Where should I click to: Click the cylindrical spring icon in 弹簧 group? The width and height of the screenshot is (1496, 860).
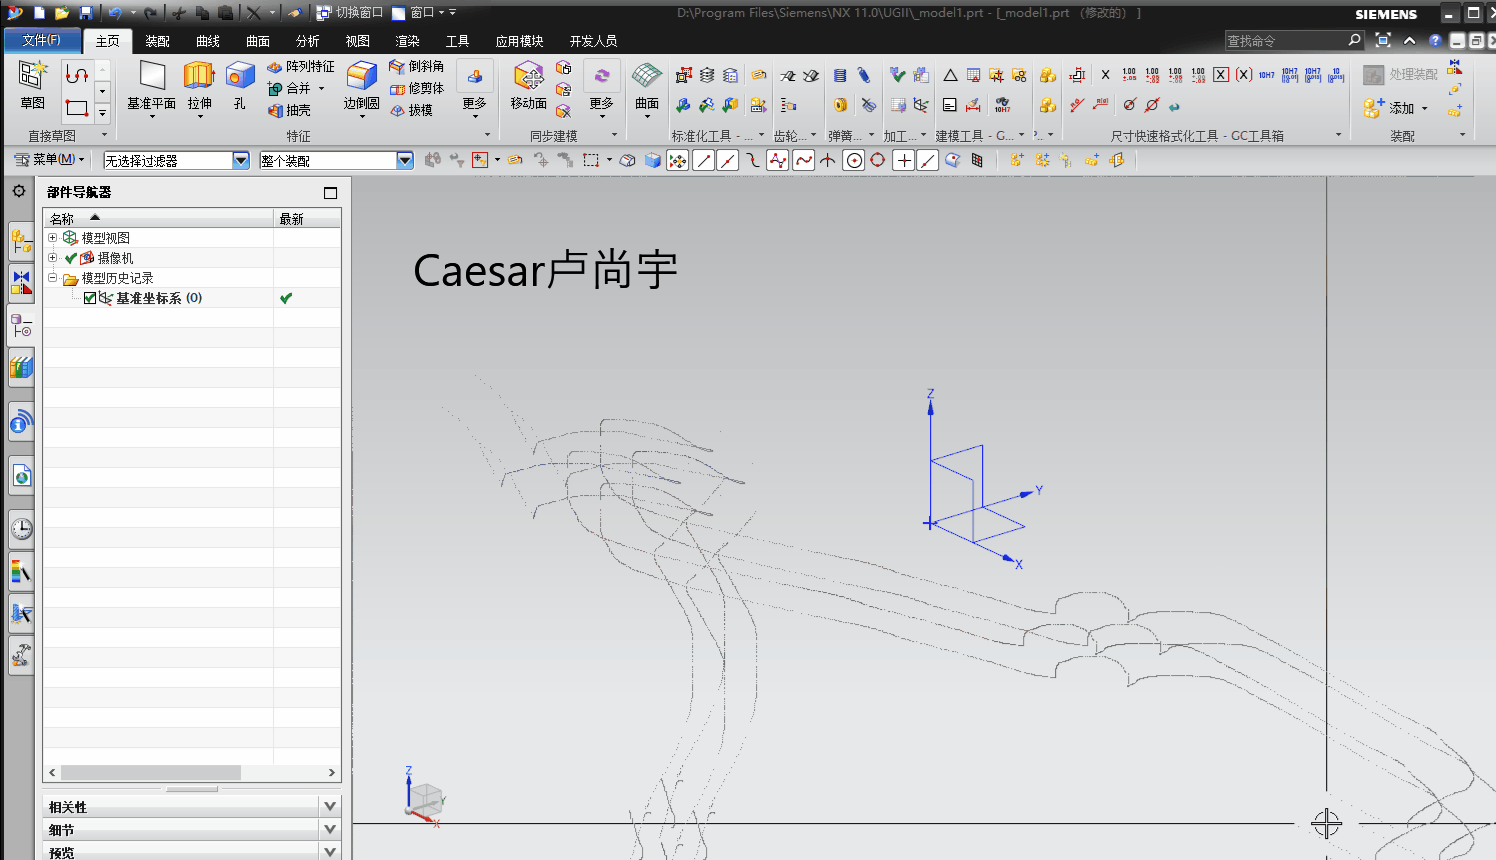click(x=840, y=75)
